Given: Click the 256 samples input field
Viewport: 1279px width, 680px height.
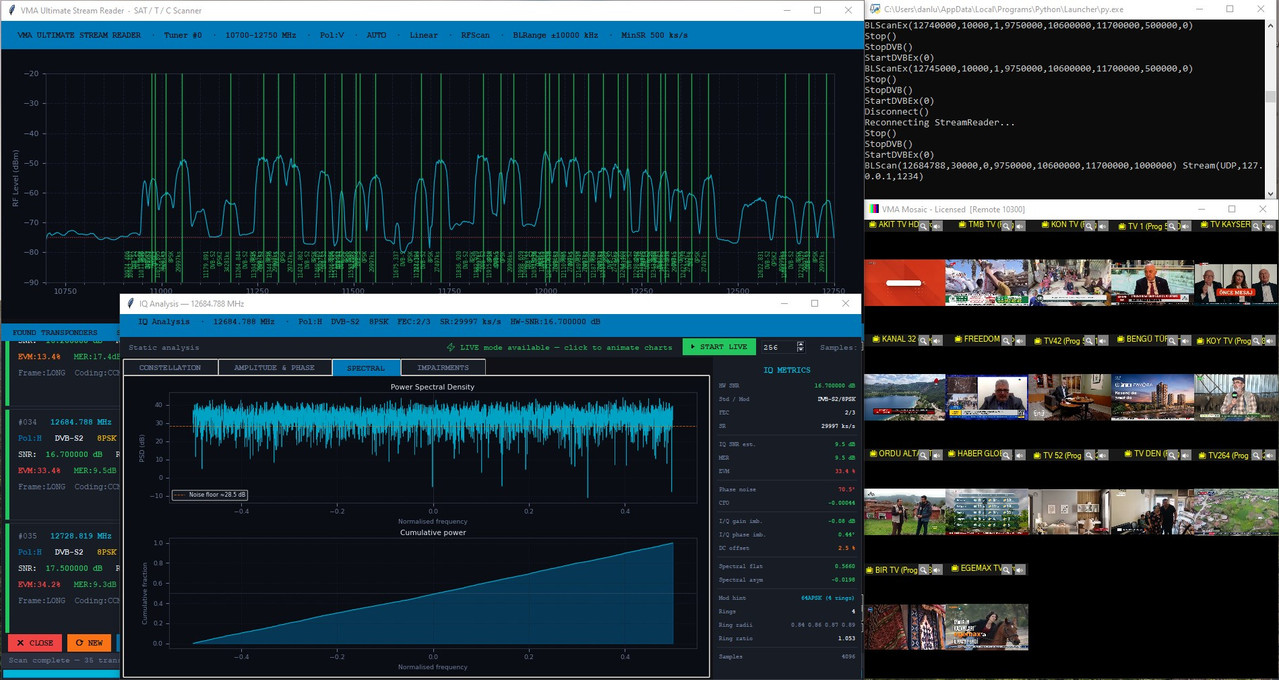Looking at the screenshot, I should tap(777, 347).
